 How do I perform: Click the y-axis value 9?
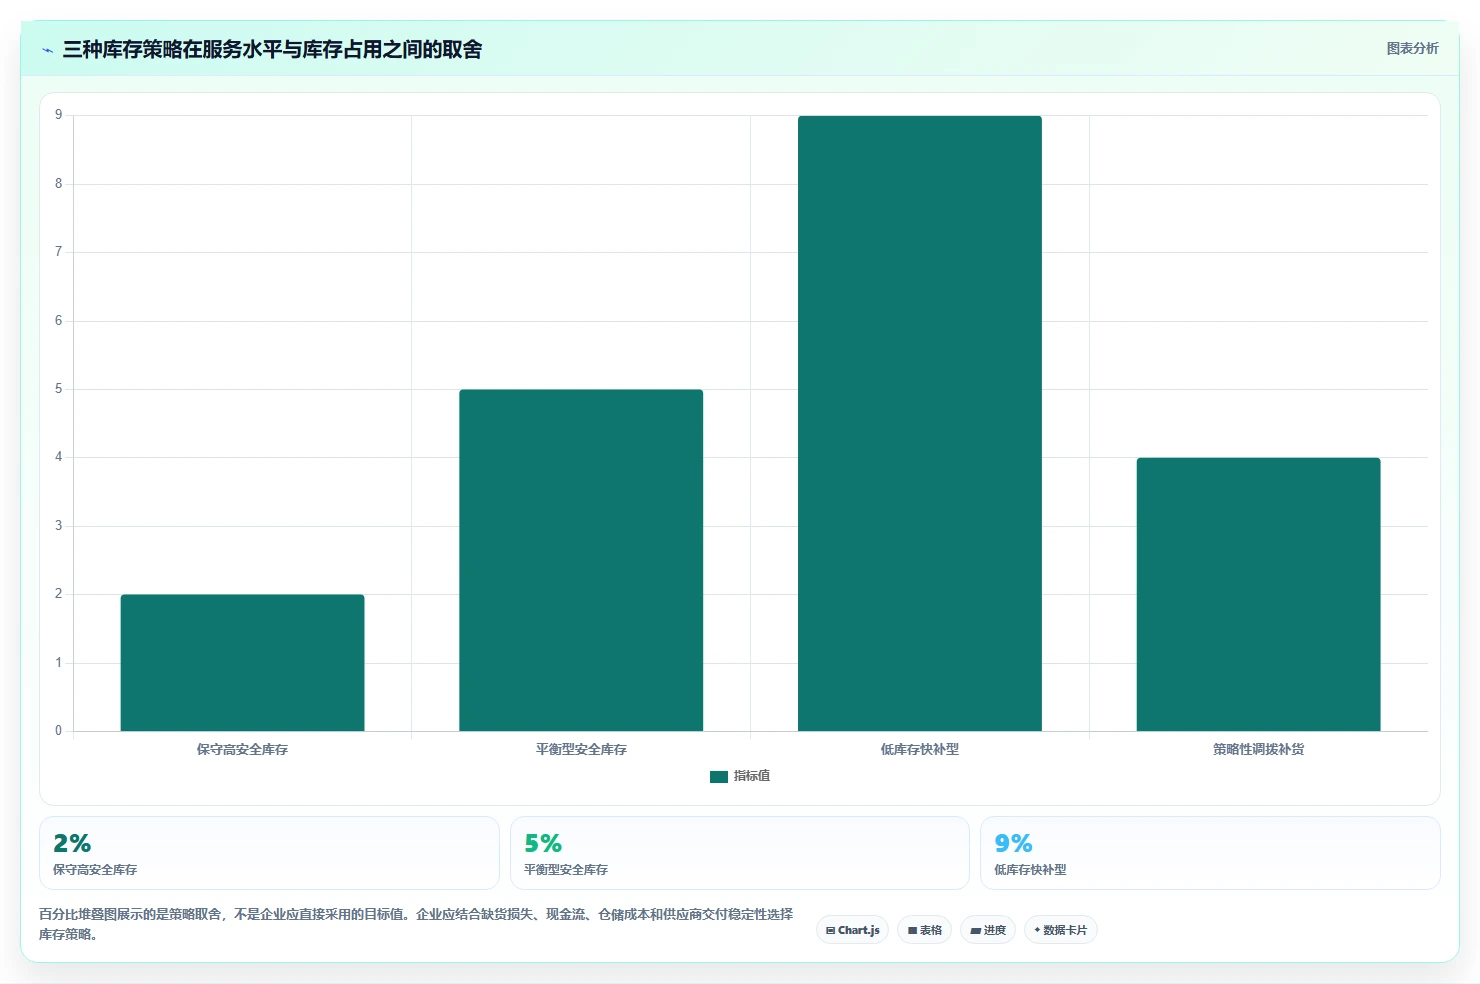click(x=58, y=115)
